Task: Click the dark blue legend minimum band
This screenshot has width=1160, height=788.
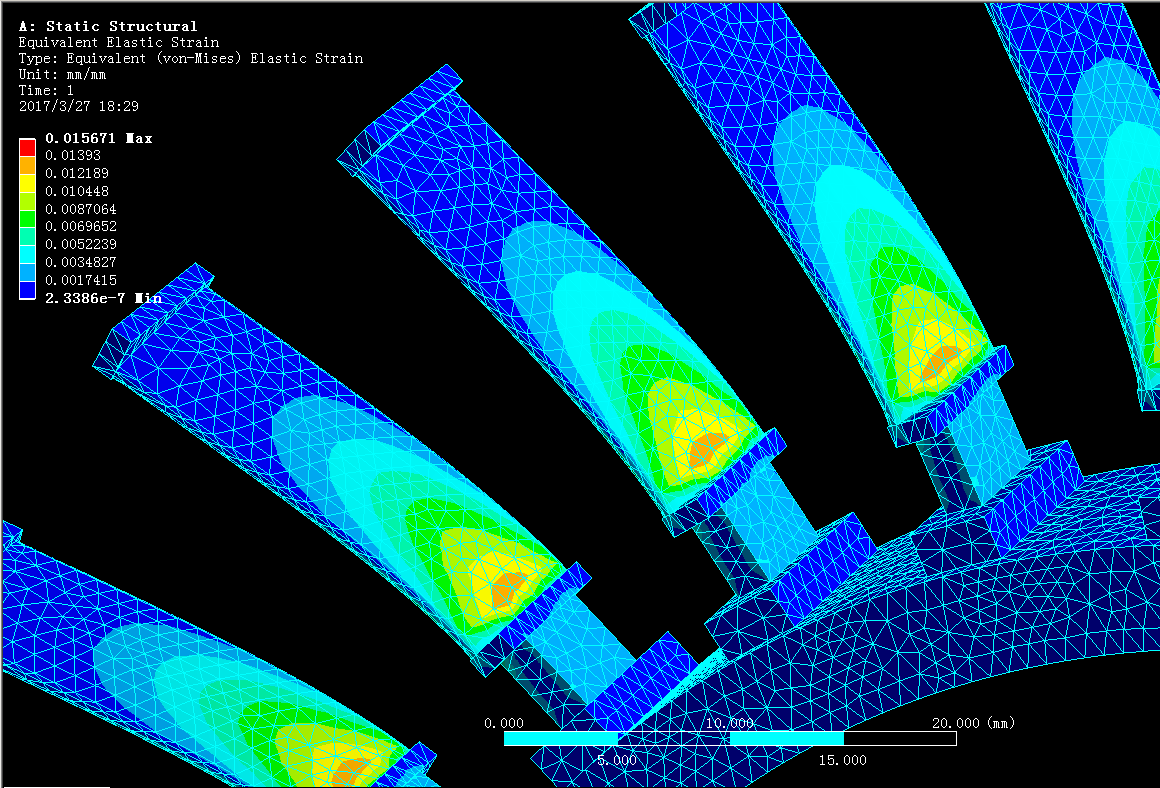Action: point(27,290)
